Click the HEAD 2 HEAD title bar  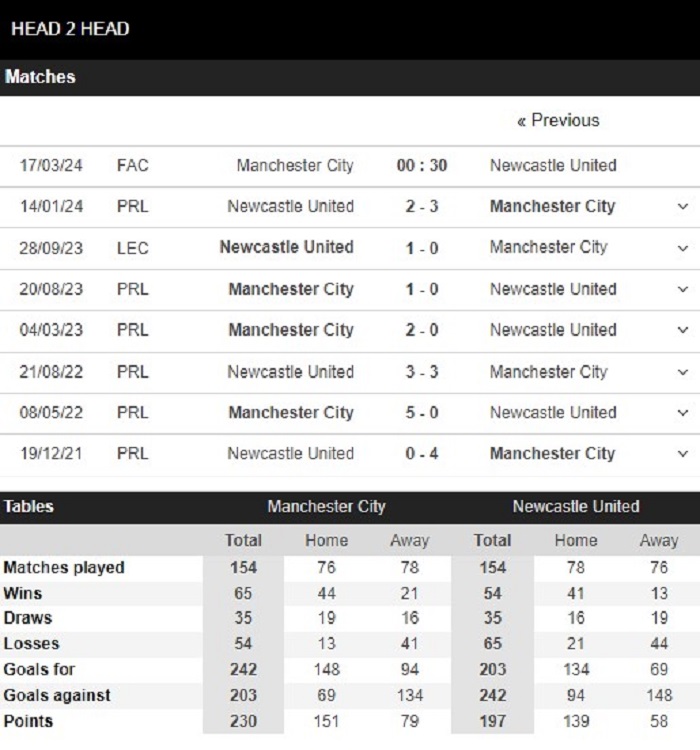pyautogui.click(x=350, y=29)
